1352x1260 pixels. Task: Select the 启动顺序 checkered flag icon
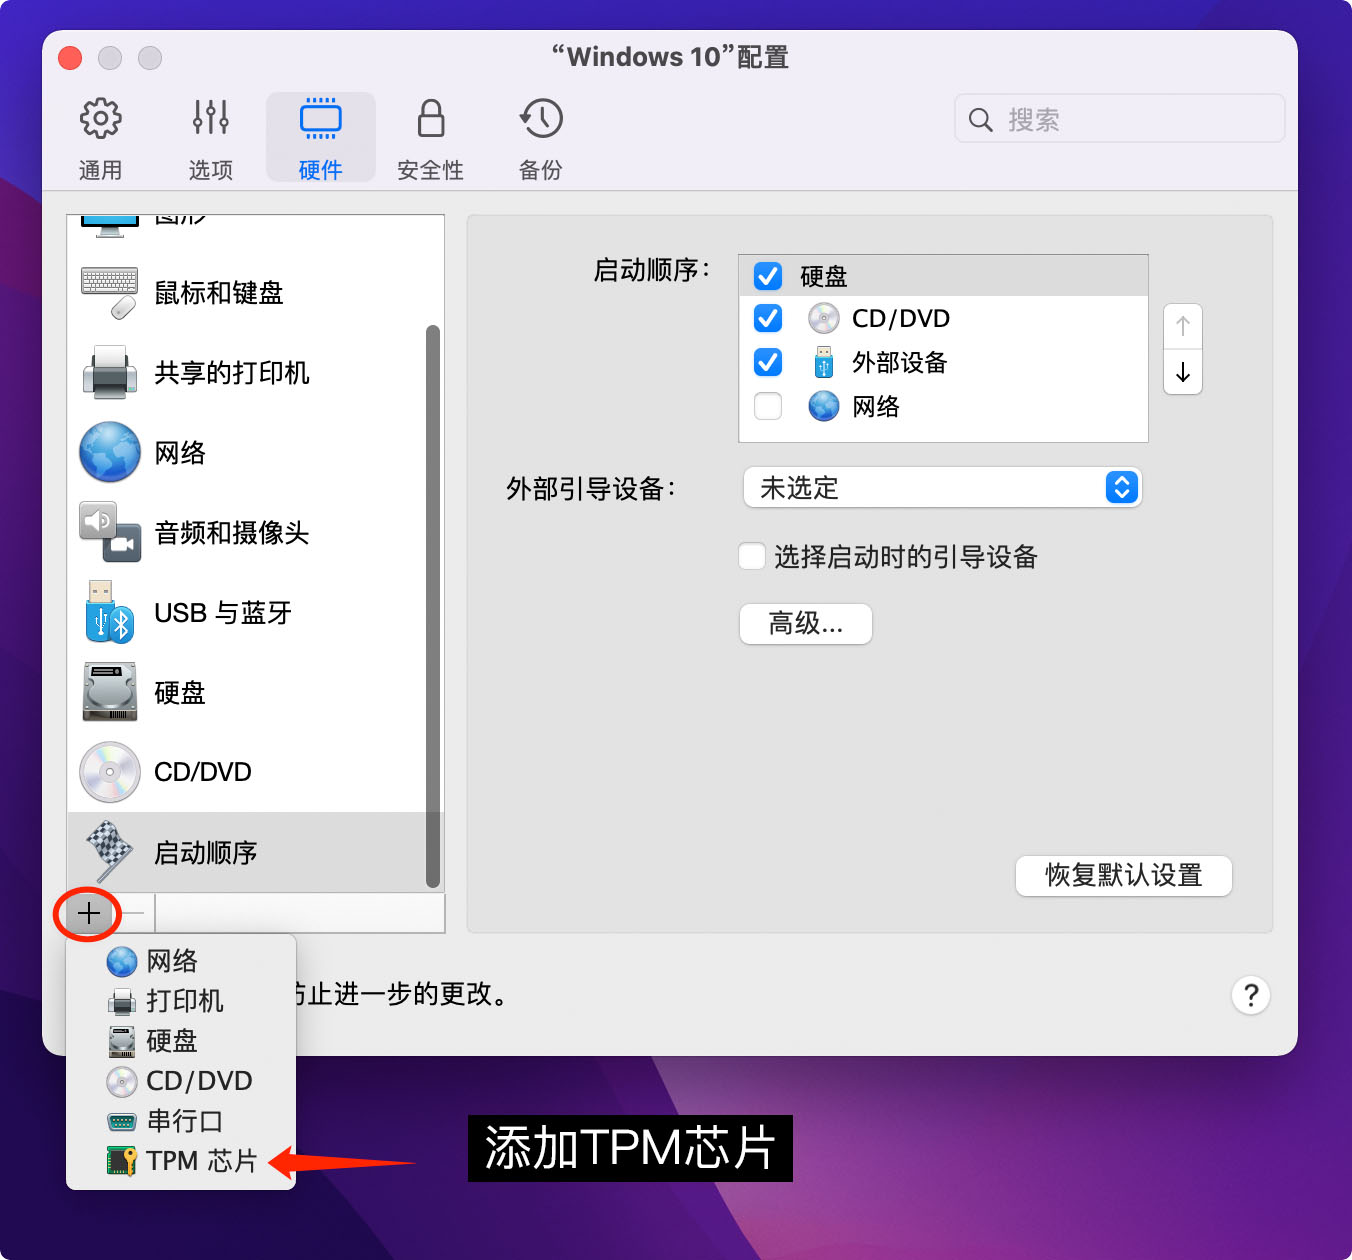[110, 851]
